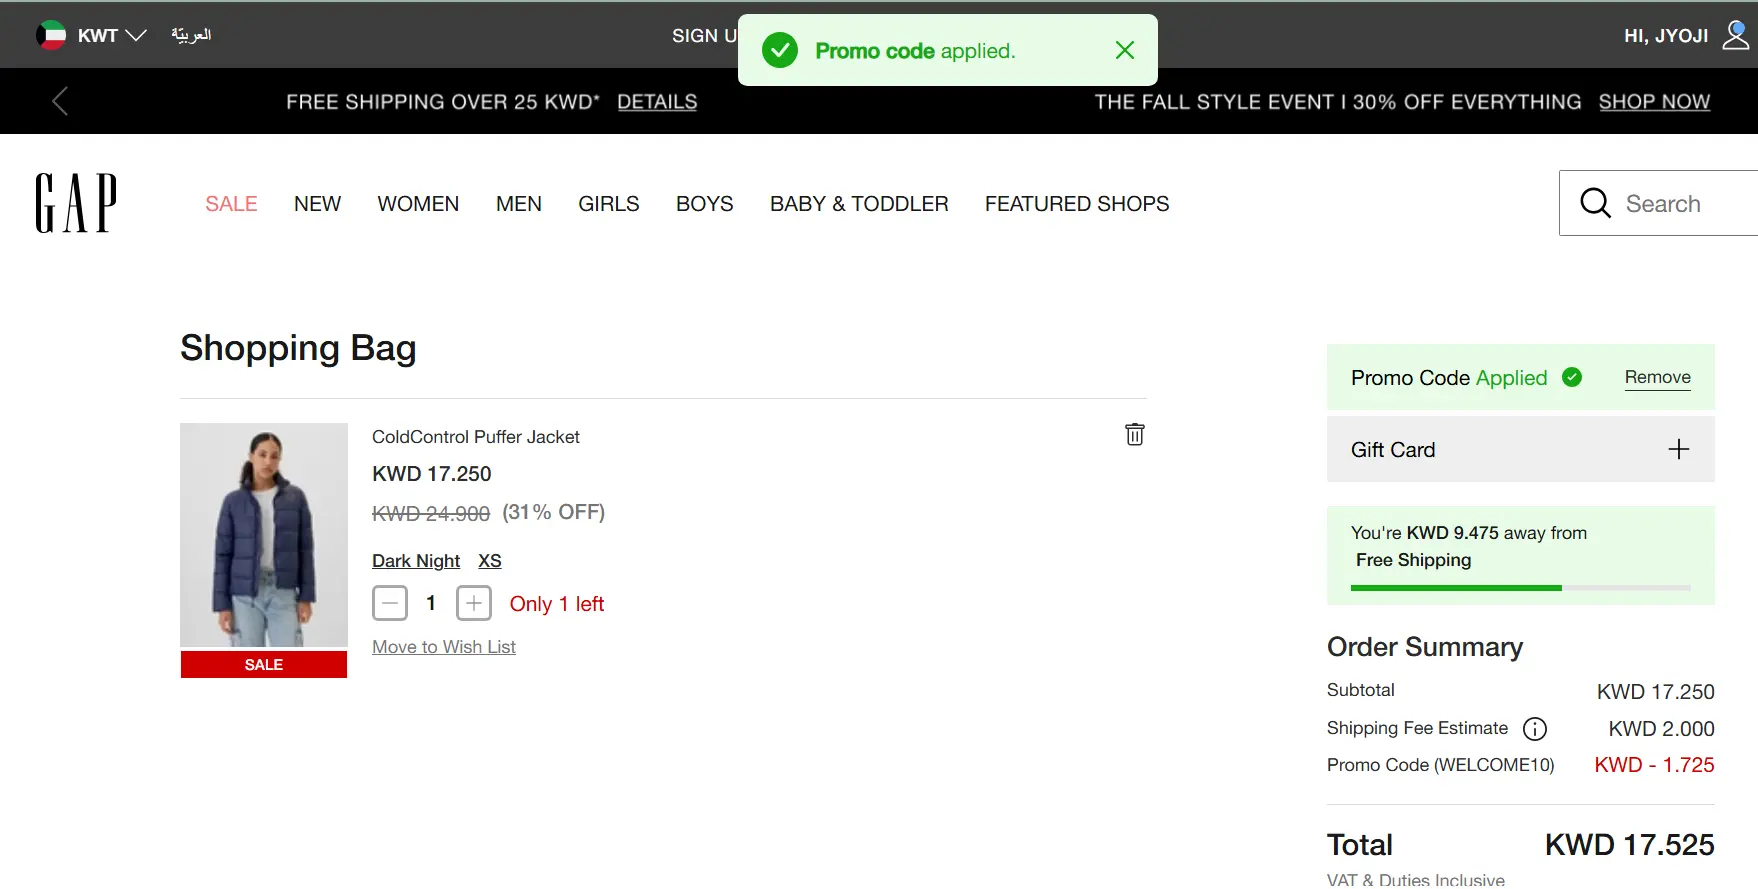Click the Promo Code Applied check badge
1758x889 pixels.
click(1572, 377)
